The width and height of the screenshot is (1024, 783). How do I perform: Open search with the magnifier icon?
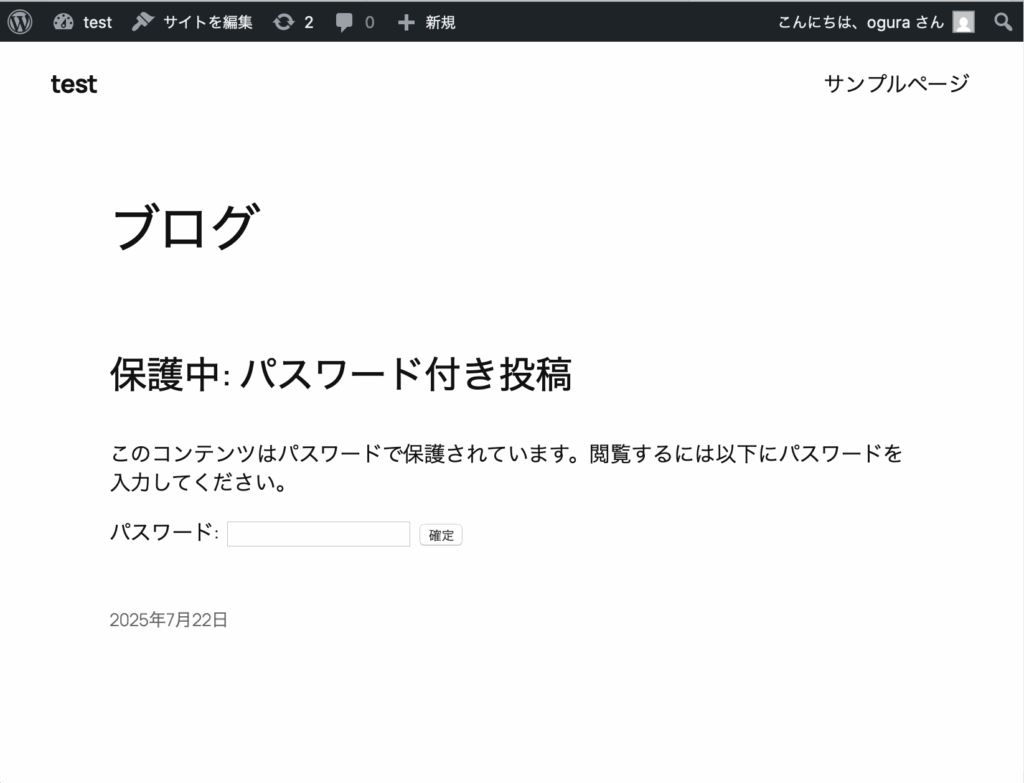1003,22
